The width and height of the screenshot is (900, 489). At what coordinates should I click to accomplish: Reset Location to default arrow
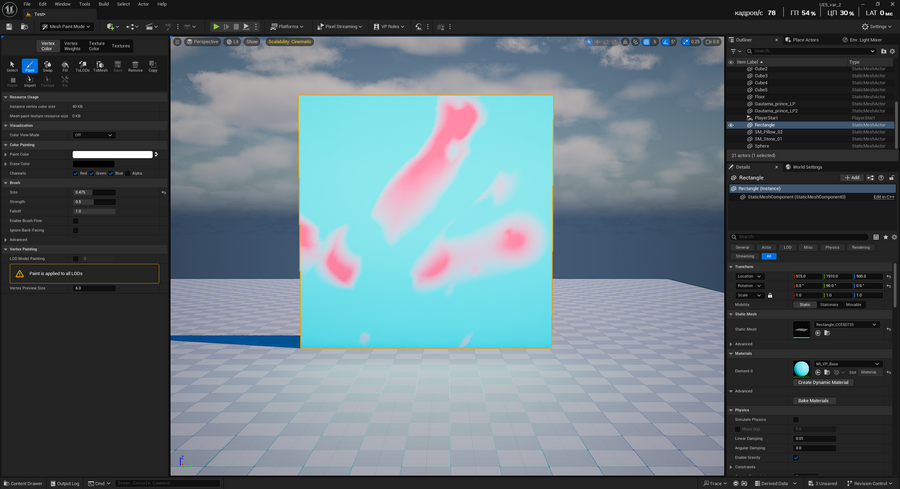point(889,277)
